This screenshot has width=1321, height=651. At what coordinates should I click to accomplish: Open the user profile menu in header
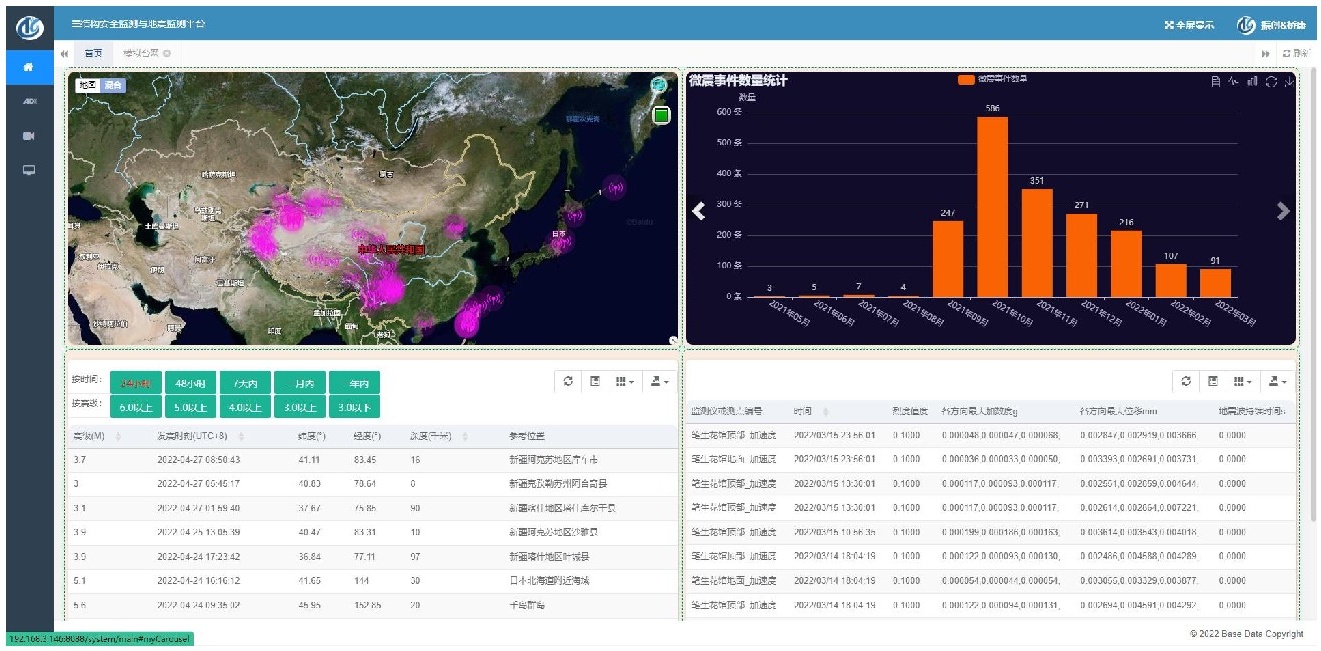(1272, 25)
